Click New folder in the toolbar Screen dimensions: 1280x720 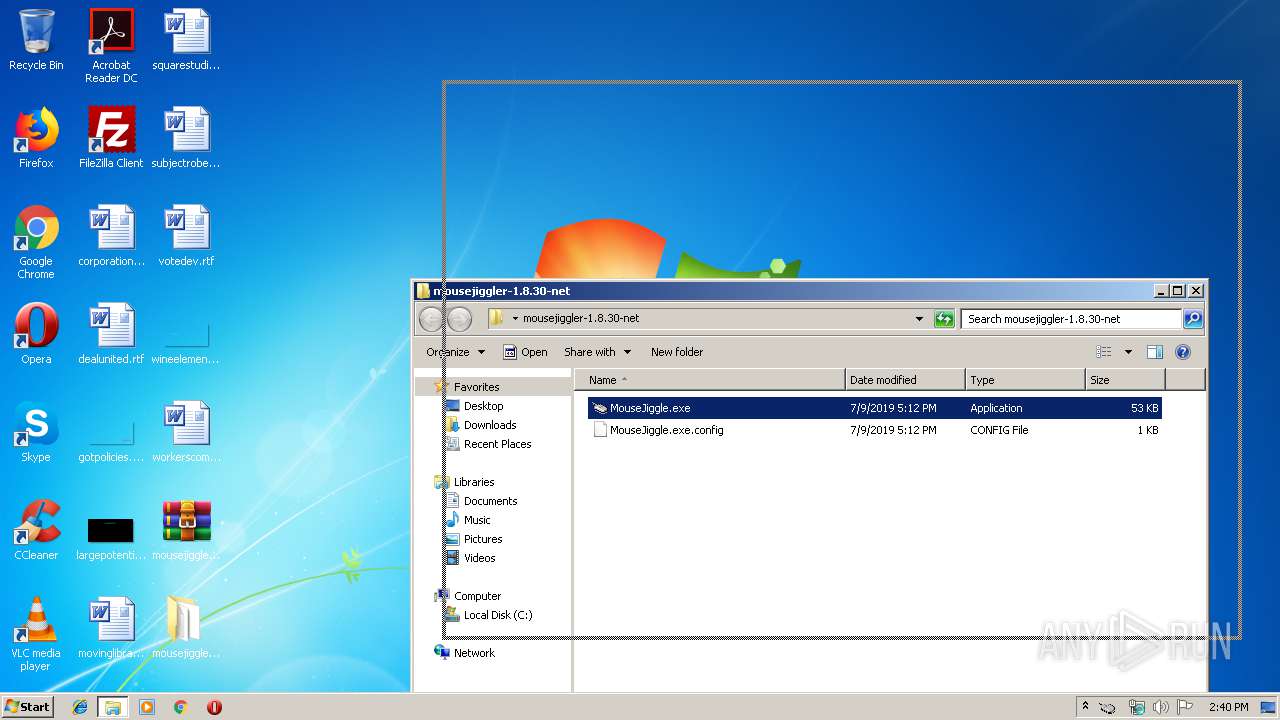(677, 352)
